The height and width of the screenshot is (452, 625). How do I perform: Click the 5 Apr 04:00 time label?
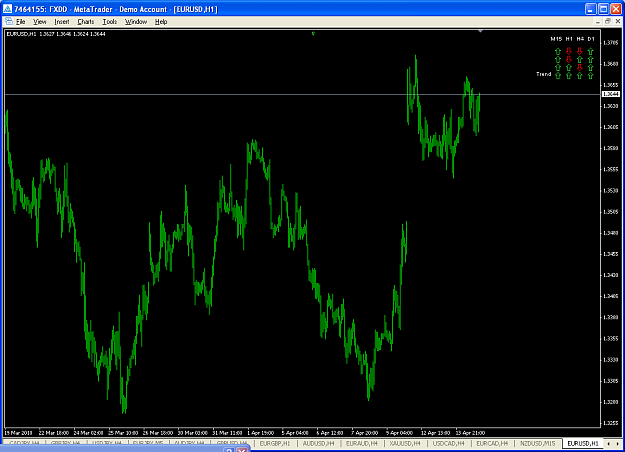click(295, 433)
